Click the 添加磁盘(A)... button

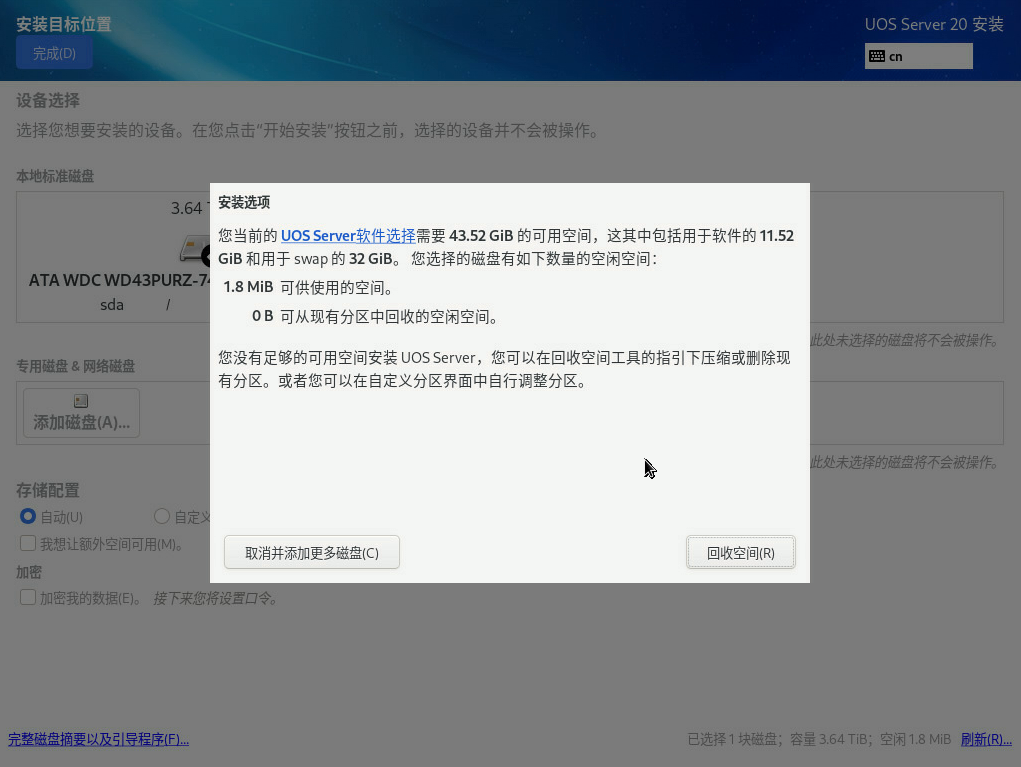coord(81,413)
